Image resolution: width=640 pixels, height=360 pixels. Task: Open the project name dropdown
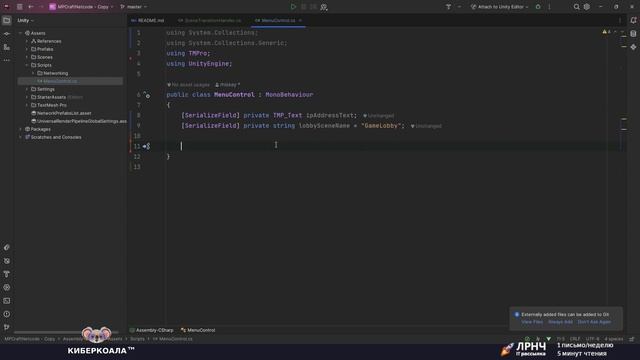81,7
